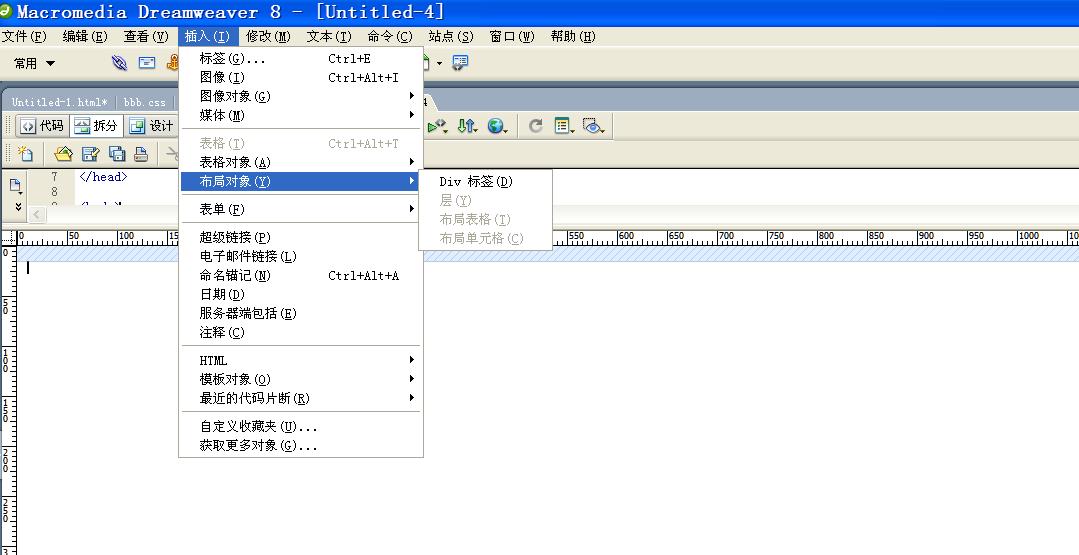The image size is (1079, 555).
Task: Open the 常用 insert category dropdown
Action: pyautogui.click(x=34, y=63)
